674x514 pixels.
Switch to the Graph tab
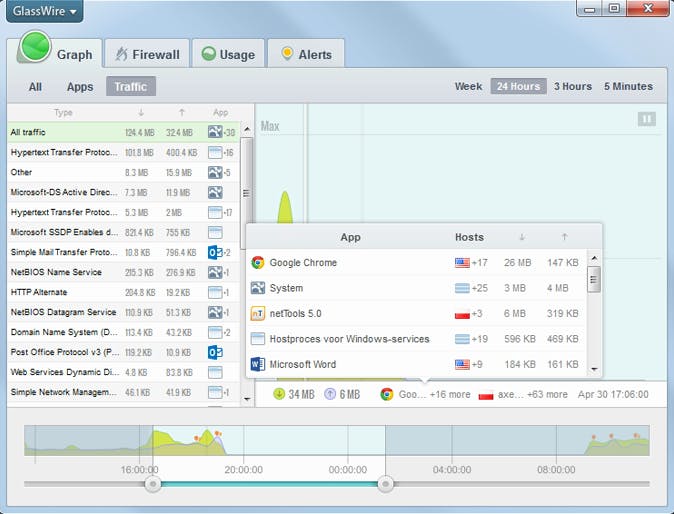click(56, 52)
